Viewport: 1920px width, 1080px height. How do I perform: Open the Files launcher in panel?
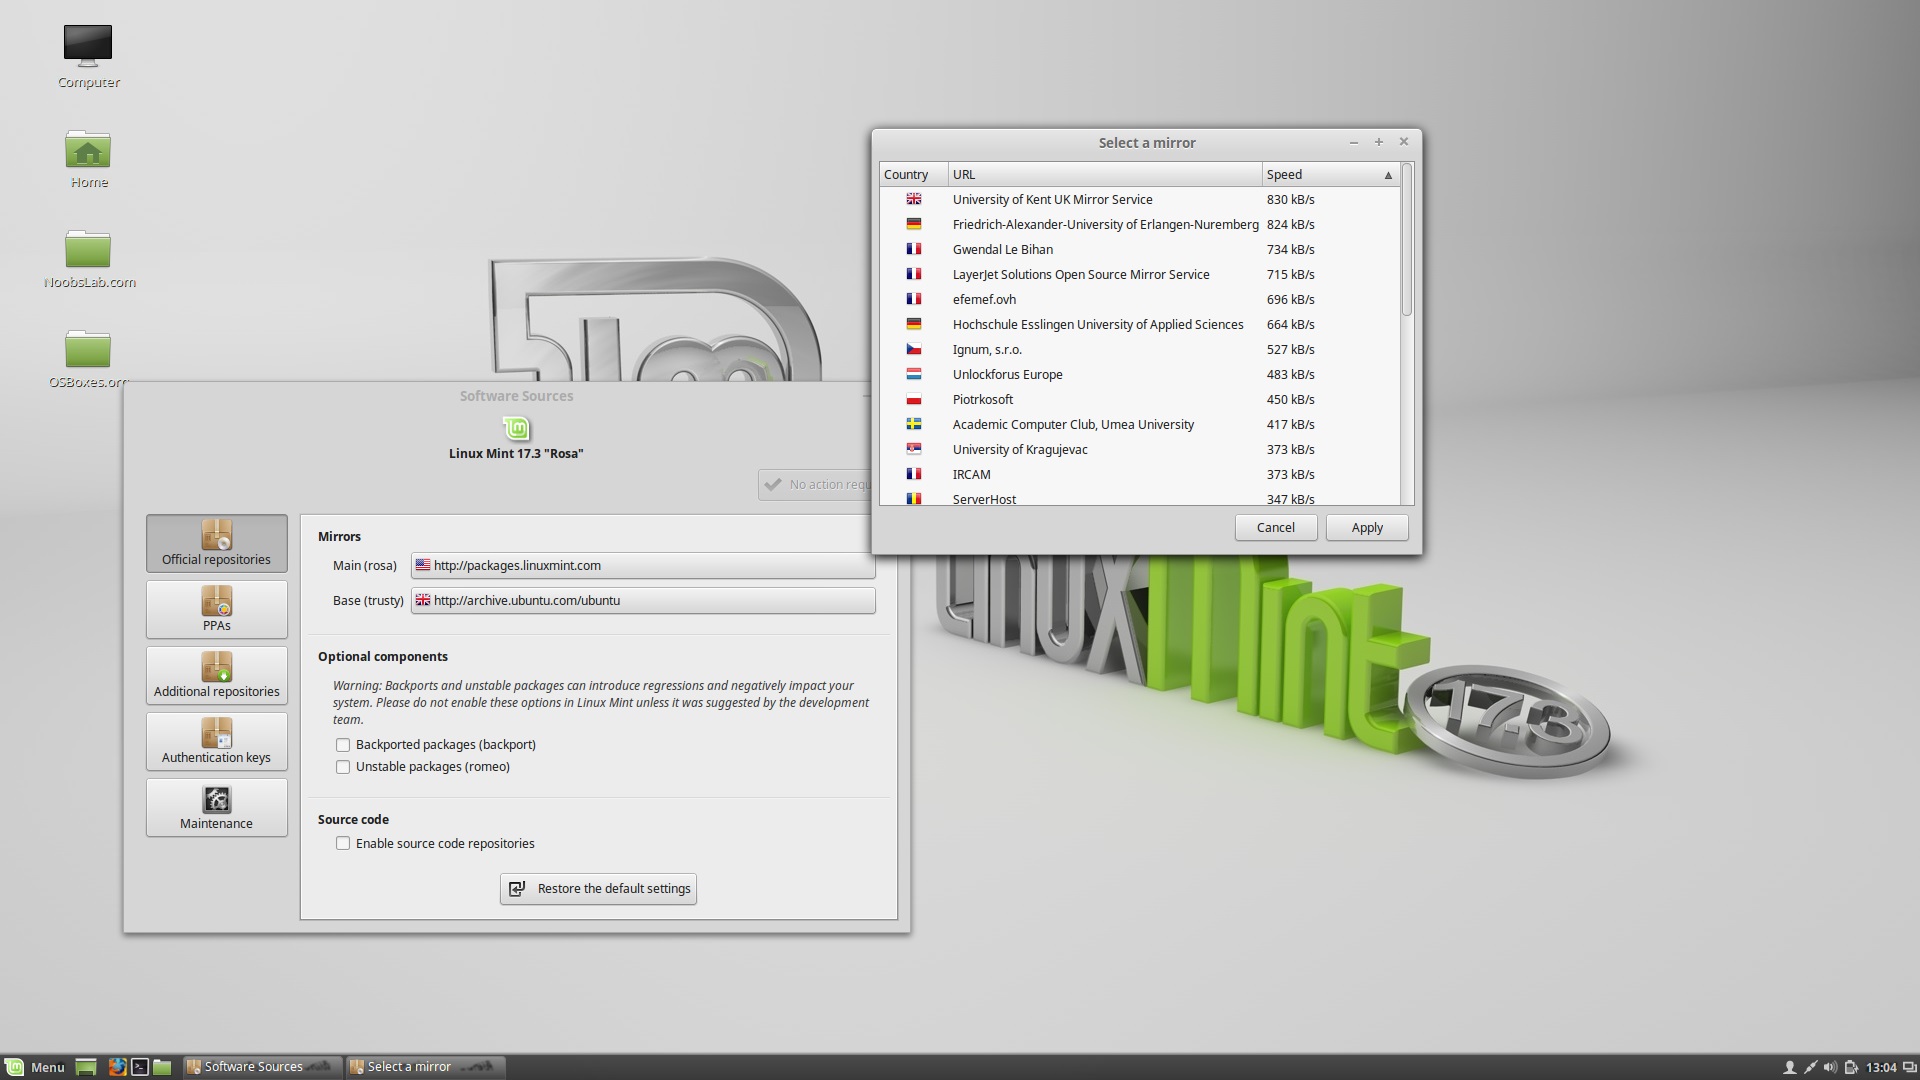tap(162, 1067)
